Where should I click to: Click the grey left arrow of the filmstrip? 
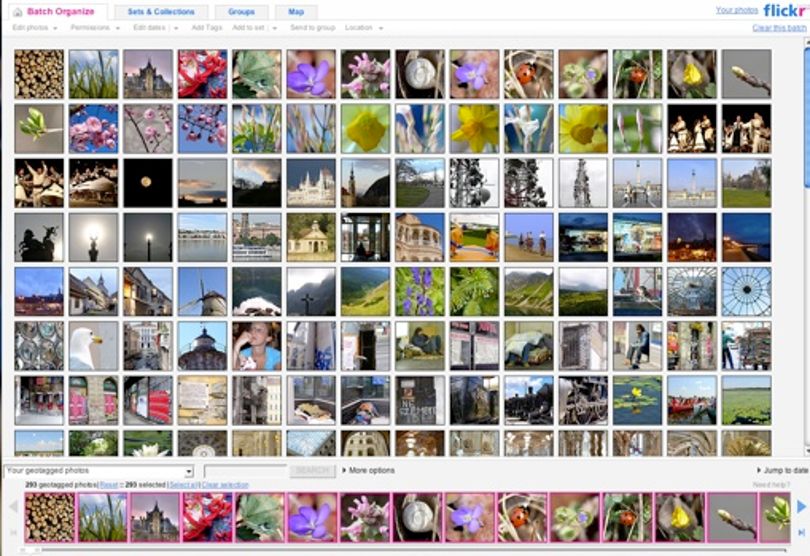coord(14,507)
